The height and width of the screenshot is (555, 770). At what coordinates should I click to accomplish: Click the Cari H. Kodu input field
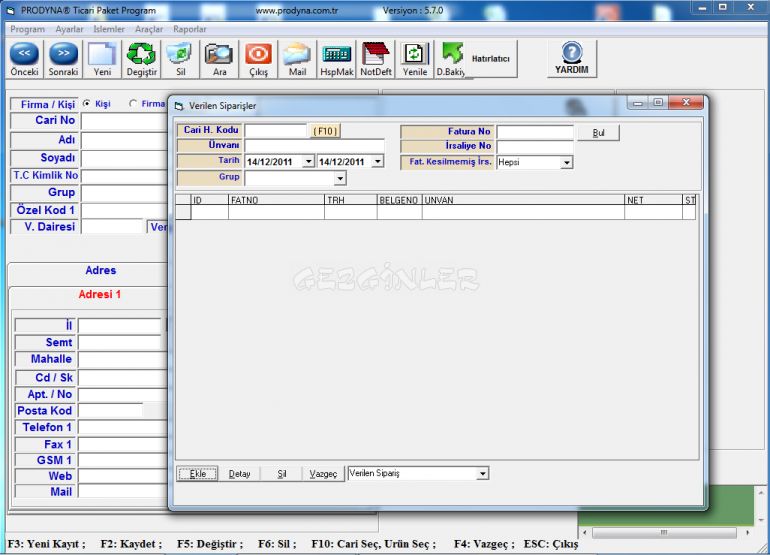(x=275, y=131)
